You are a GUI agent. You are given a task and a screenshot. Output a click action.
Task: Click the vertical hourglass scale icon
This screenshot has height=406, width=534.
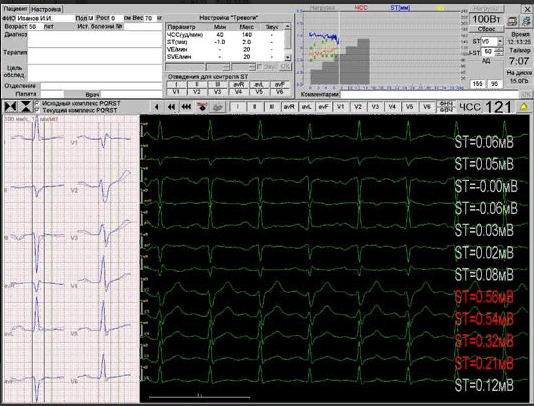(x=25, y=107)
